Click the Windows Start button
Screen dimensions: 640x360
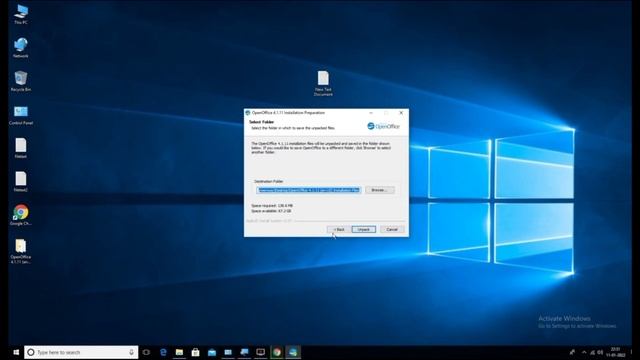coord(16,352)
